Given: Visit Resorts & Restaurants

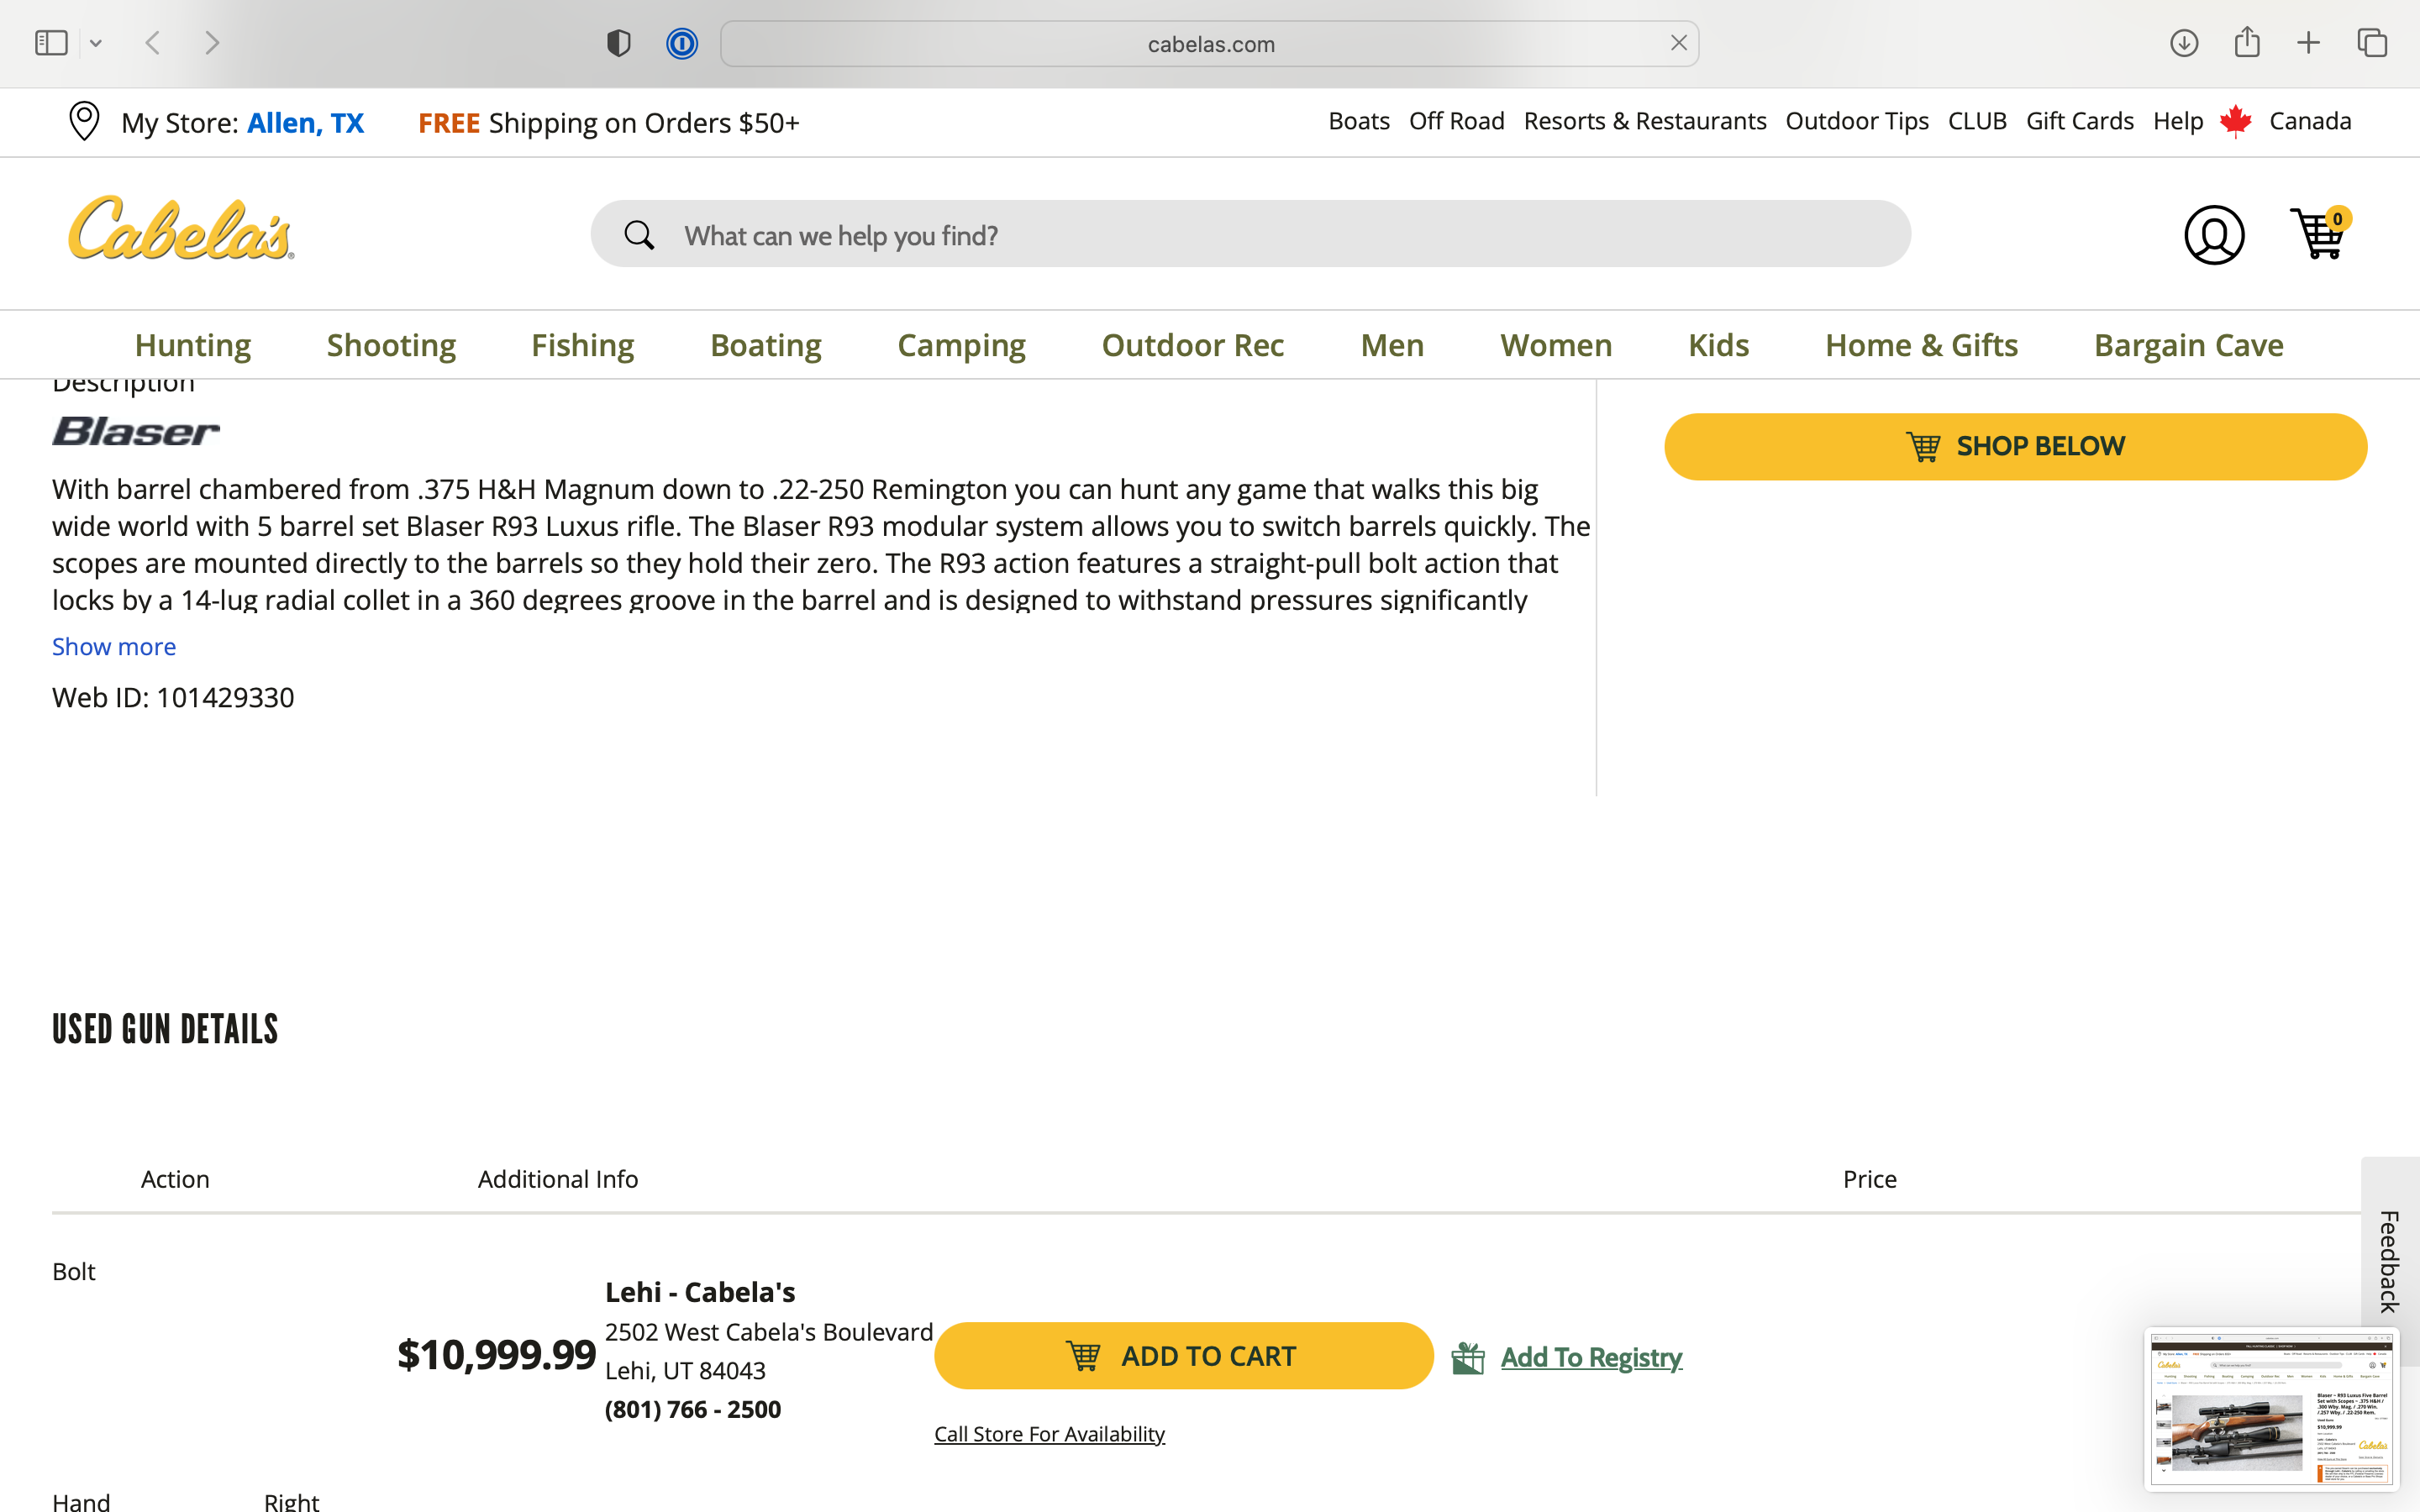Looking at the screenshot, I should coord(1644,121).
